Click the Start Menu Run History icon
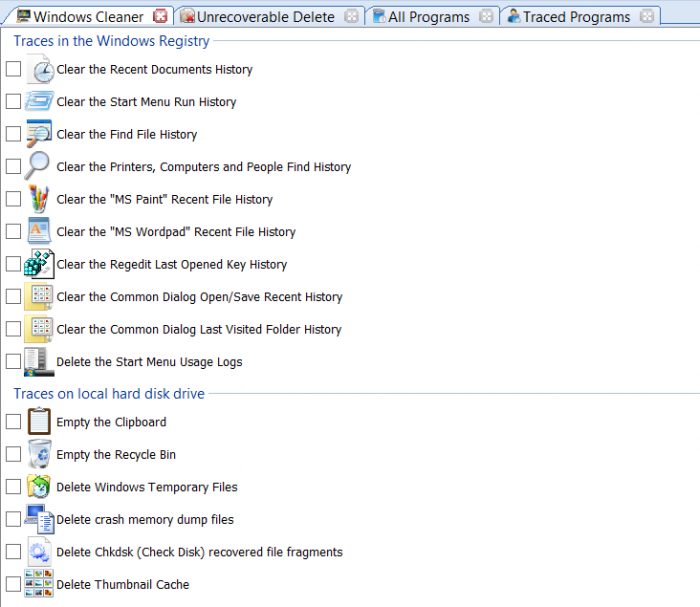 pos(39,101)
